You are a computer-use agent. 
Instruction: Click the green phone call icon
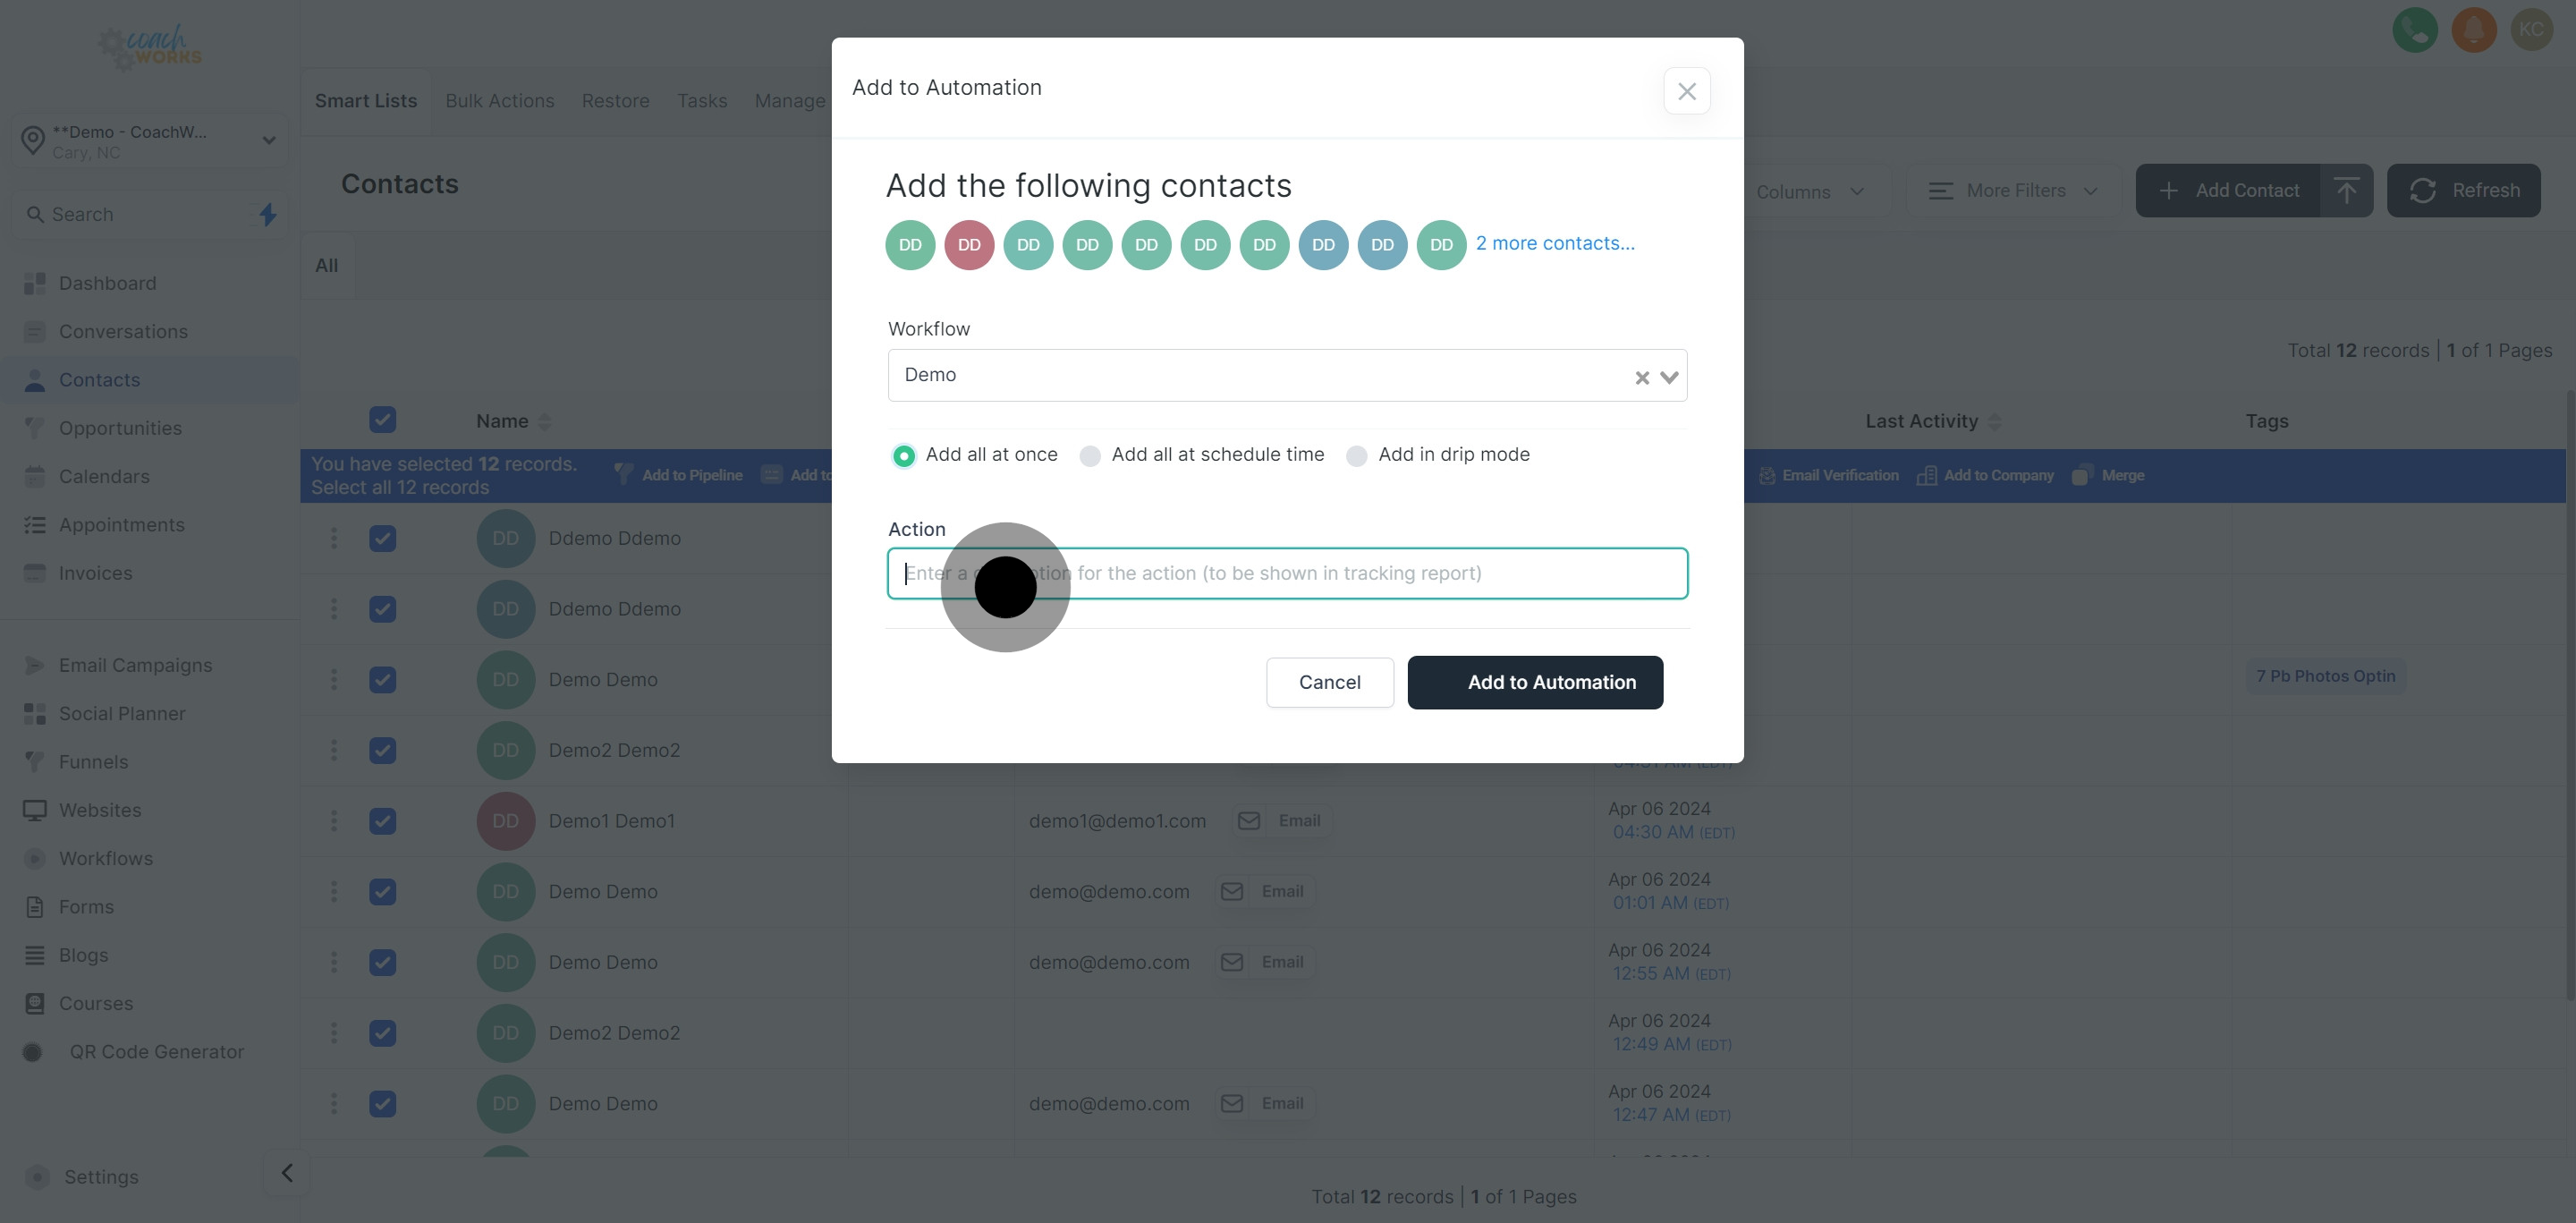(x=2414, y=30)
